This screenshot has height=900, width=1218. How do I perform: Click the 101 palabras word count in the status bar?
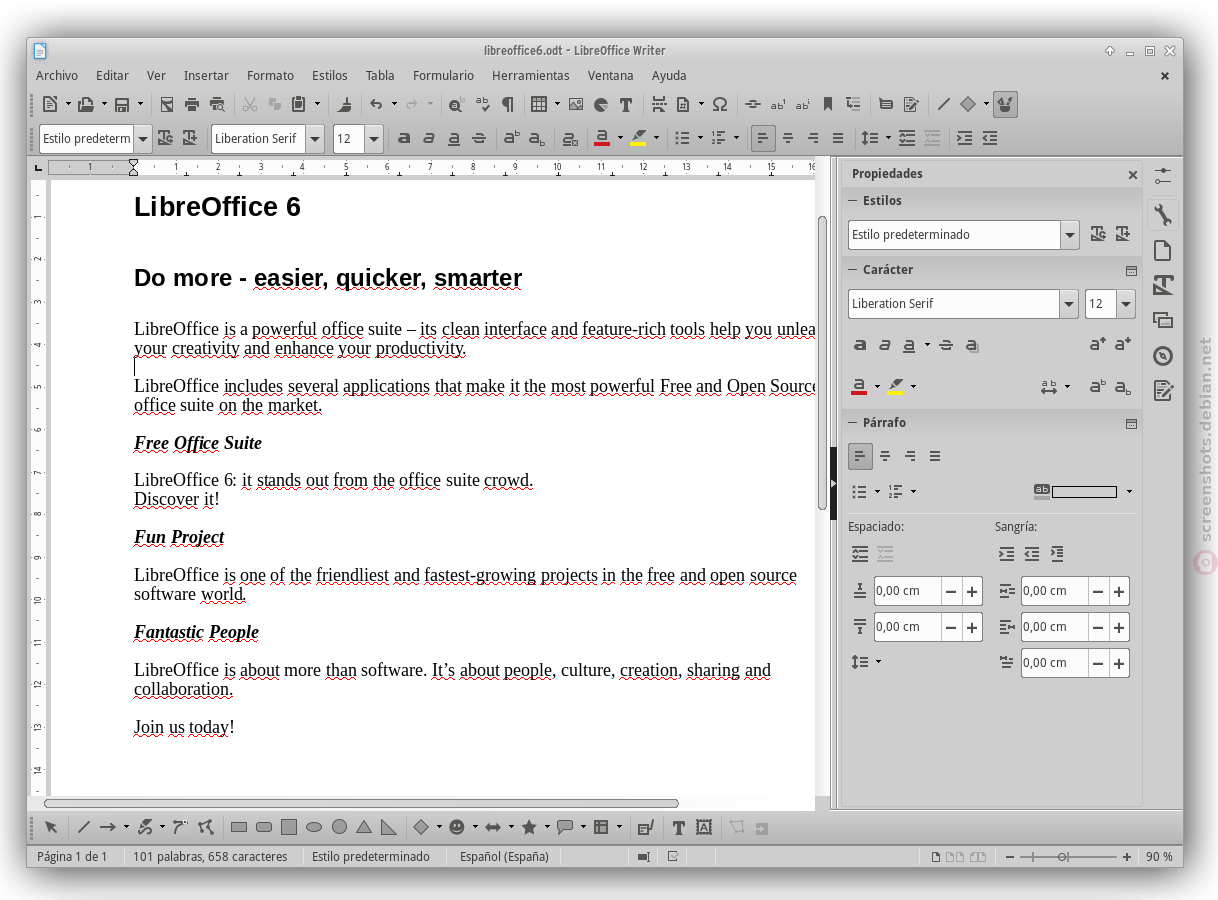pos(210,857)
